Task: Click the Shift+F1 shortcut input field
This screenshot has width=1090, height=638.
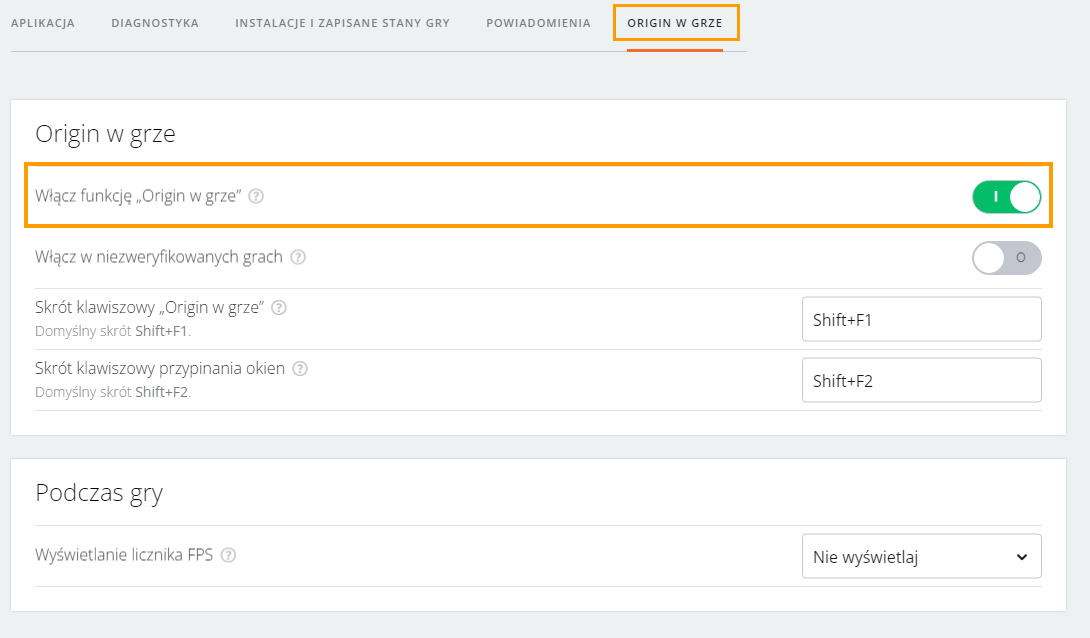Action: tap(921, 319)
